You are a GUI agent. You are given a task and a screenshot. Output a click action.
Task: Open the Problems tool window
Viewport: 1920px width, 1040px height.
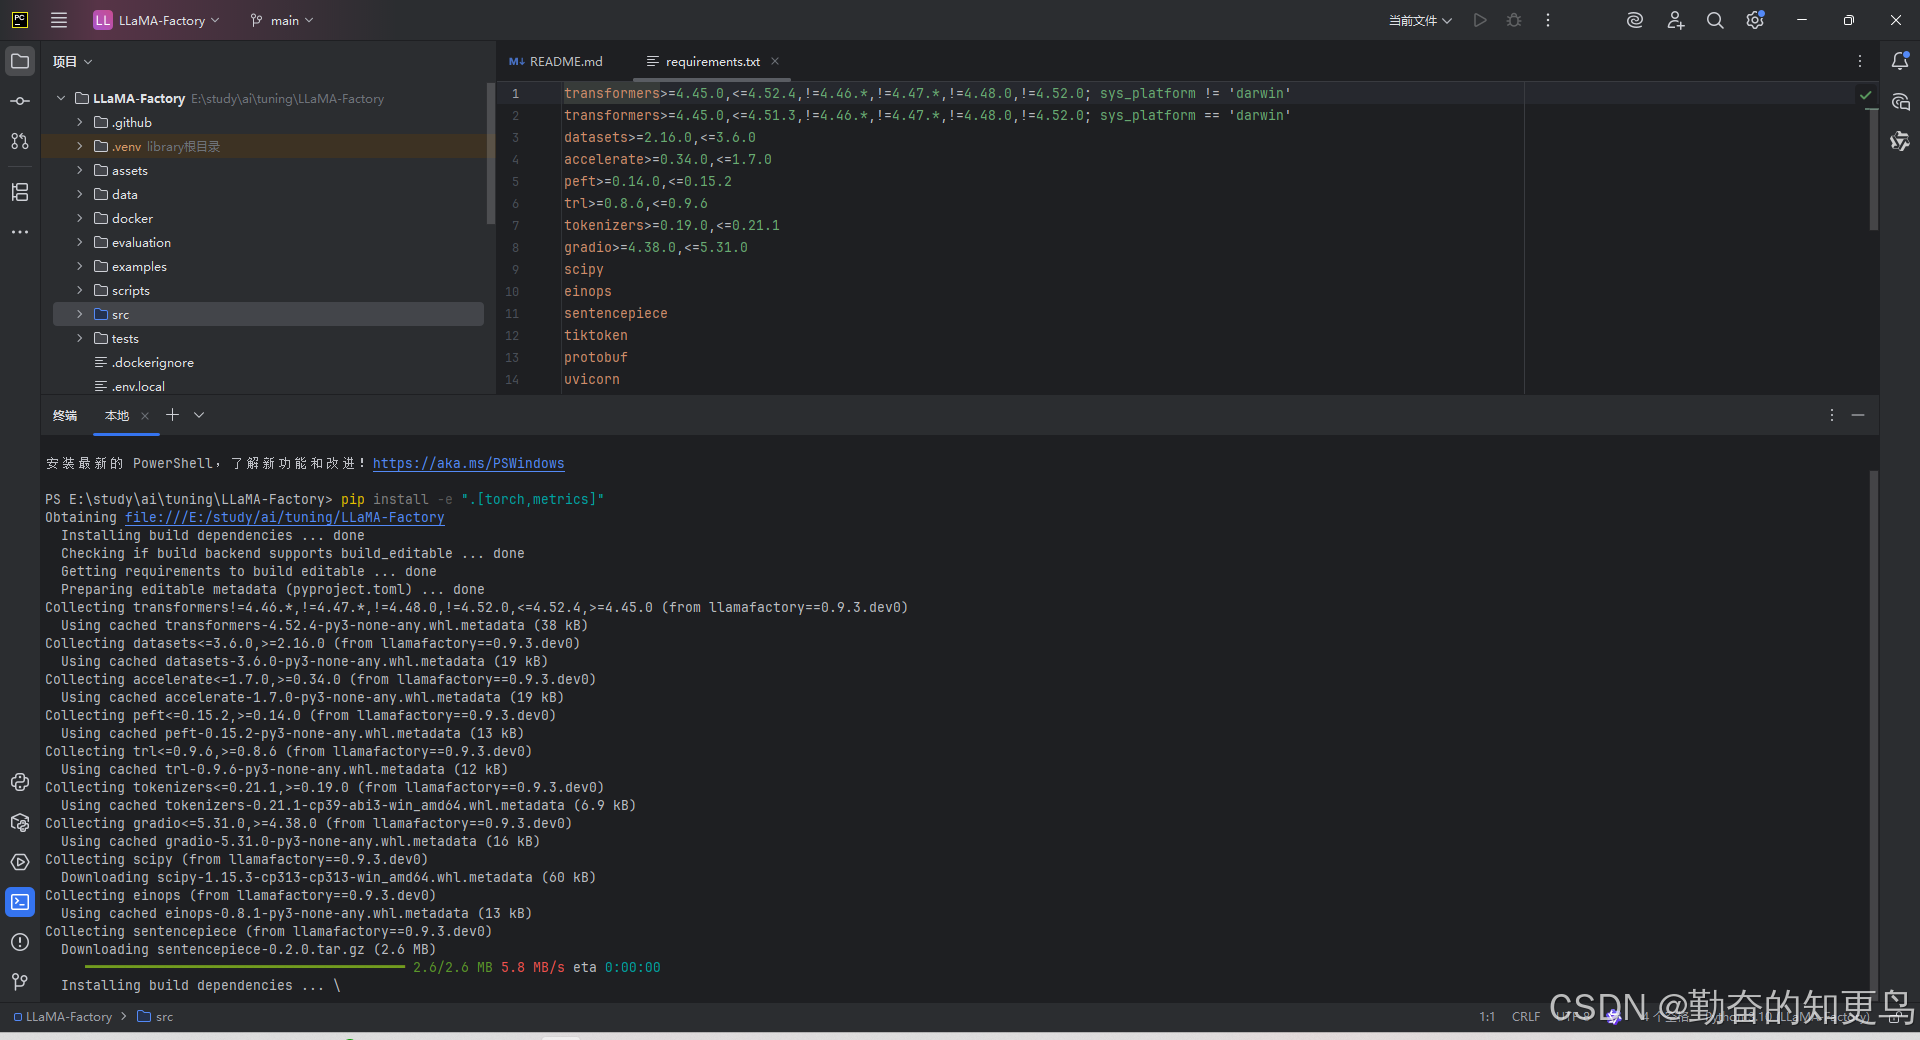(x=20, y=942)
